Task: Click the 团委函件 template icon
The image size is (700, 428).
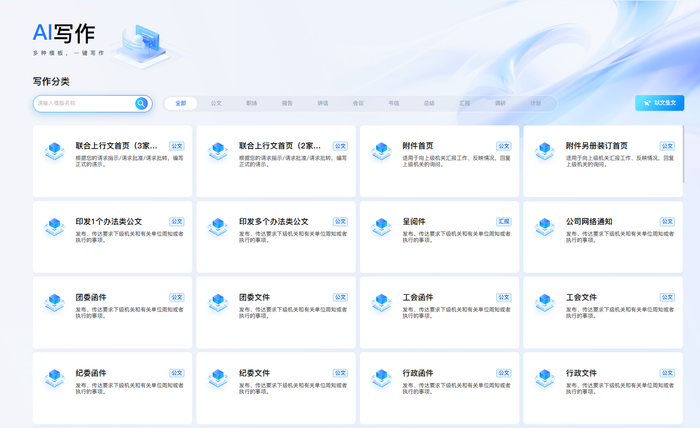Action: (54, 304)
